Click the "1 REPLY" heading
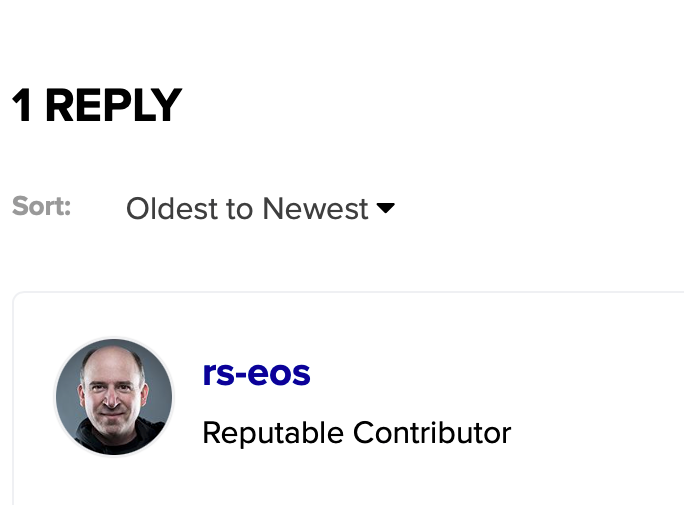The height and width of the screenshot is (505, 684). tap(96, 106)
